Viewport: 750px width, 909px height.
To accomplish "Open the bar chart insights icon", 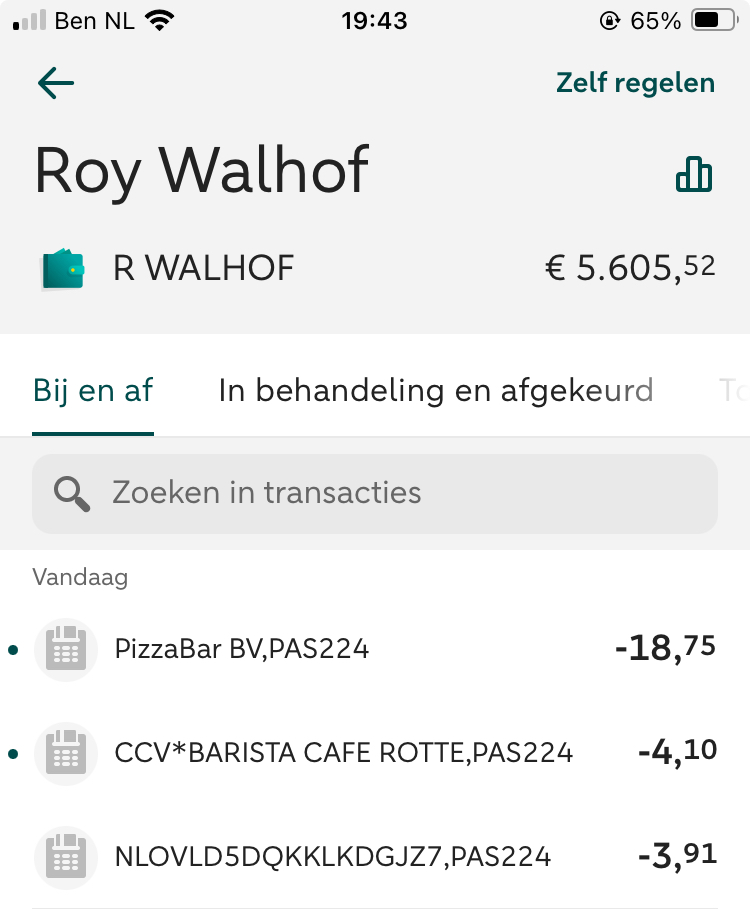I will click(x=694, y=174).
